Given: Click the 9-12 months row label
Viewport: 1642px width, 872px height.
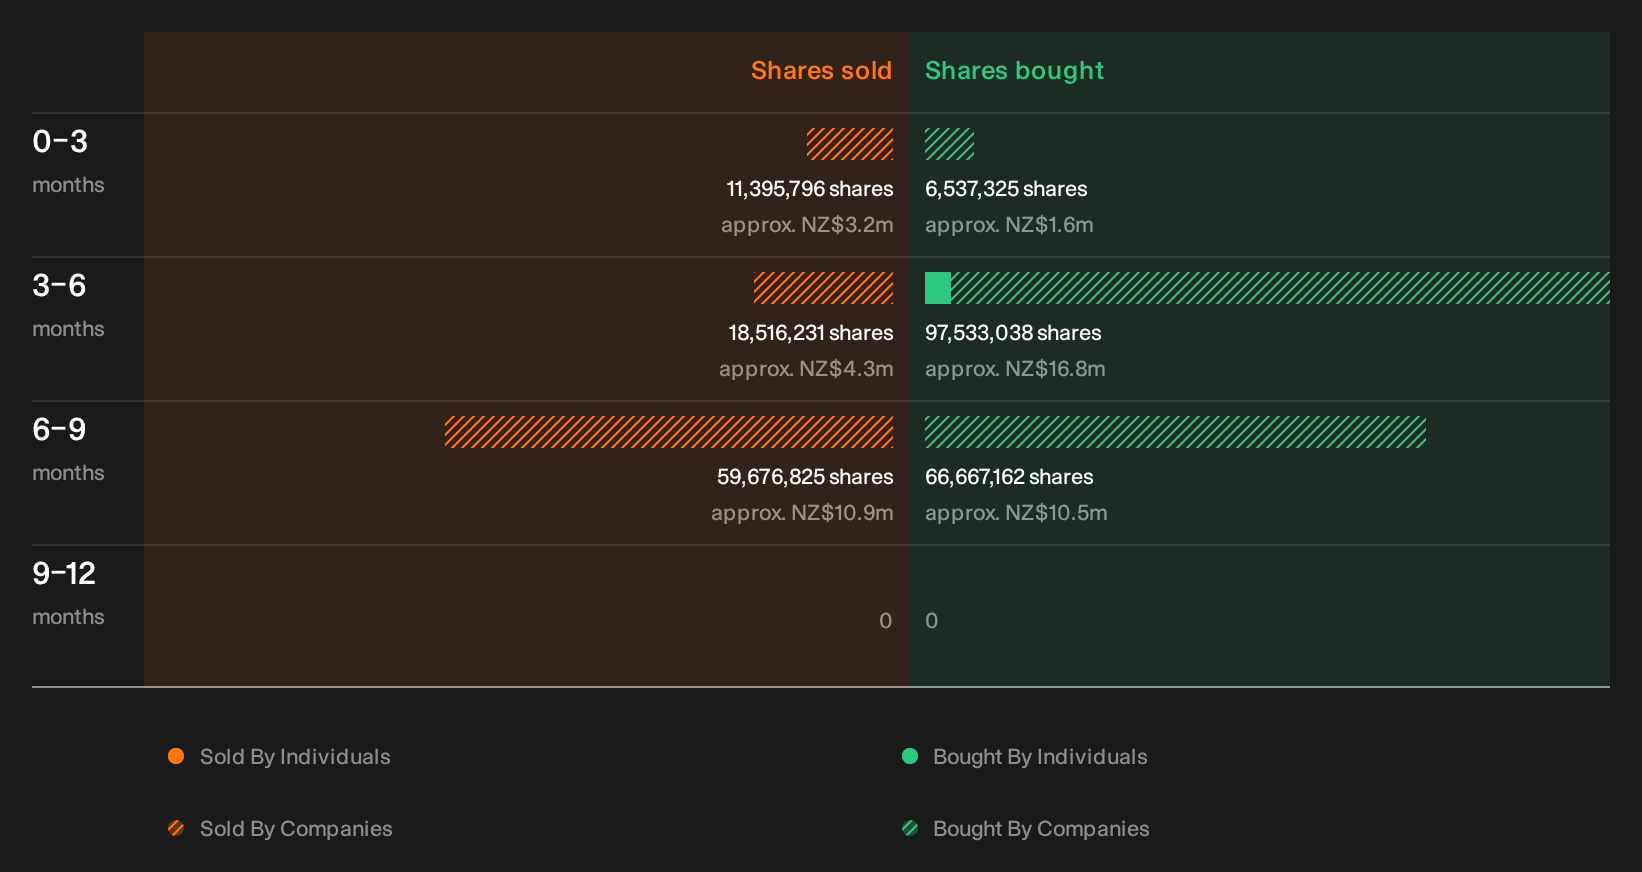Looking at the screenshot, I should [68, 592].
